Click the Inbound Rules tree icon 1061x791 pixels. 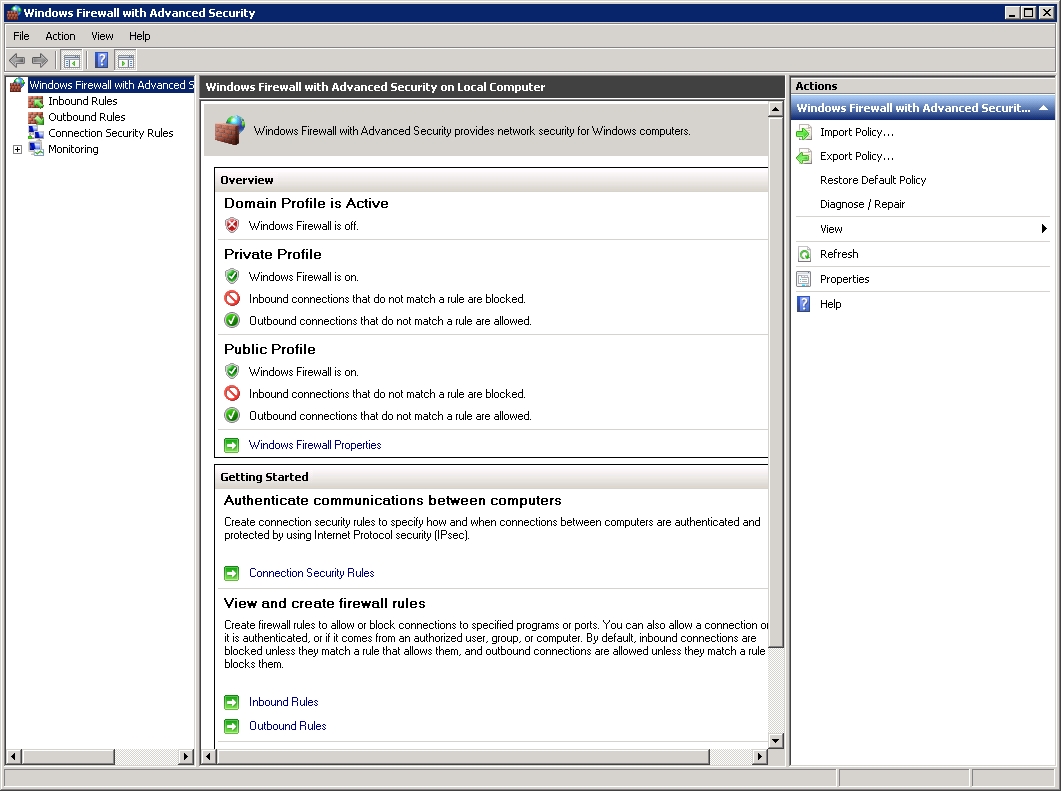[36, 101]
